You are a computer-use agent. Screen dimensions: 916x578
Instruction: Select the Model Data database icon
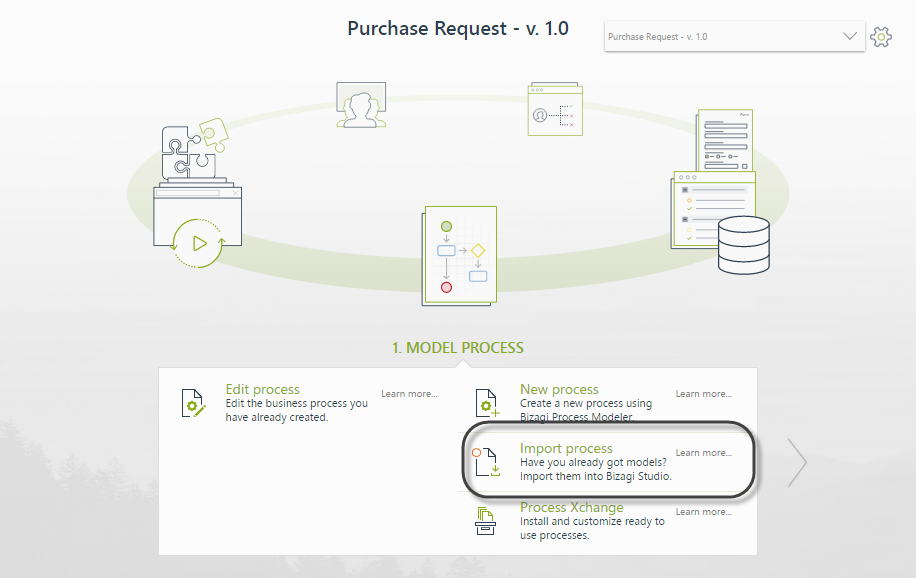click(743, 245)
